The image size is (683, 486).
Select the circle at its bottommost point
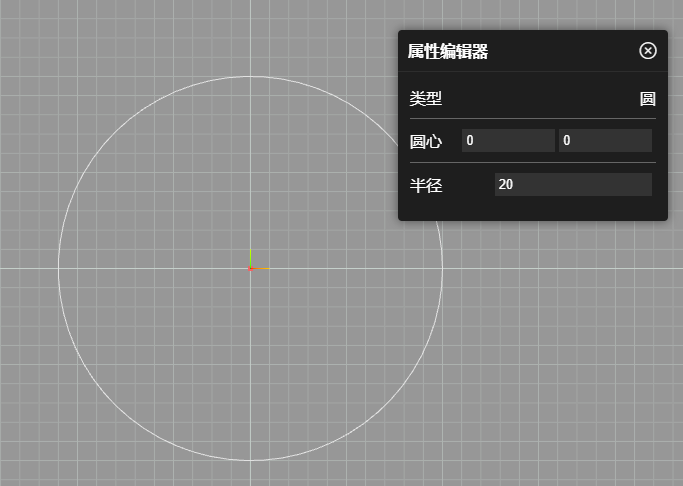click(x=250, y=460)
